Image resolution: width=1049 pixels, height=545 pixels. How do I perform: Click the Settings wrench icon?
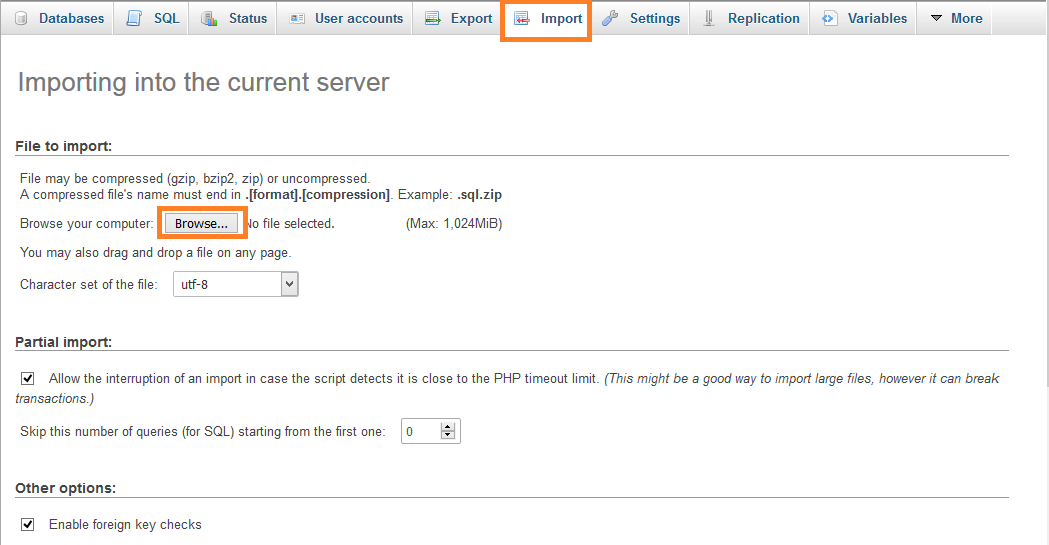(610, 19)
